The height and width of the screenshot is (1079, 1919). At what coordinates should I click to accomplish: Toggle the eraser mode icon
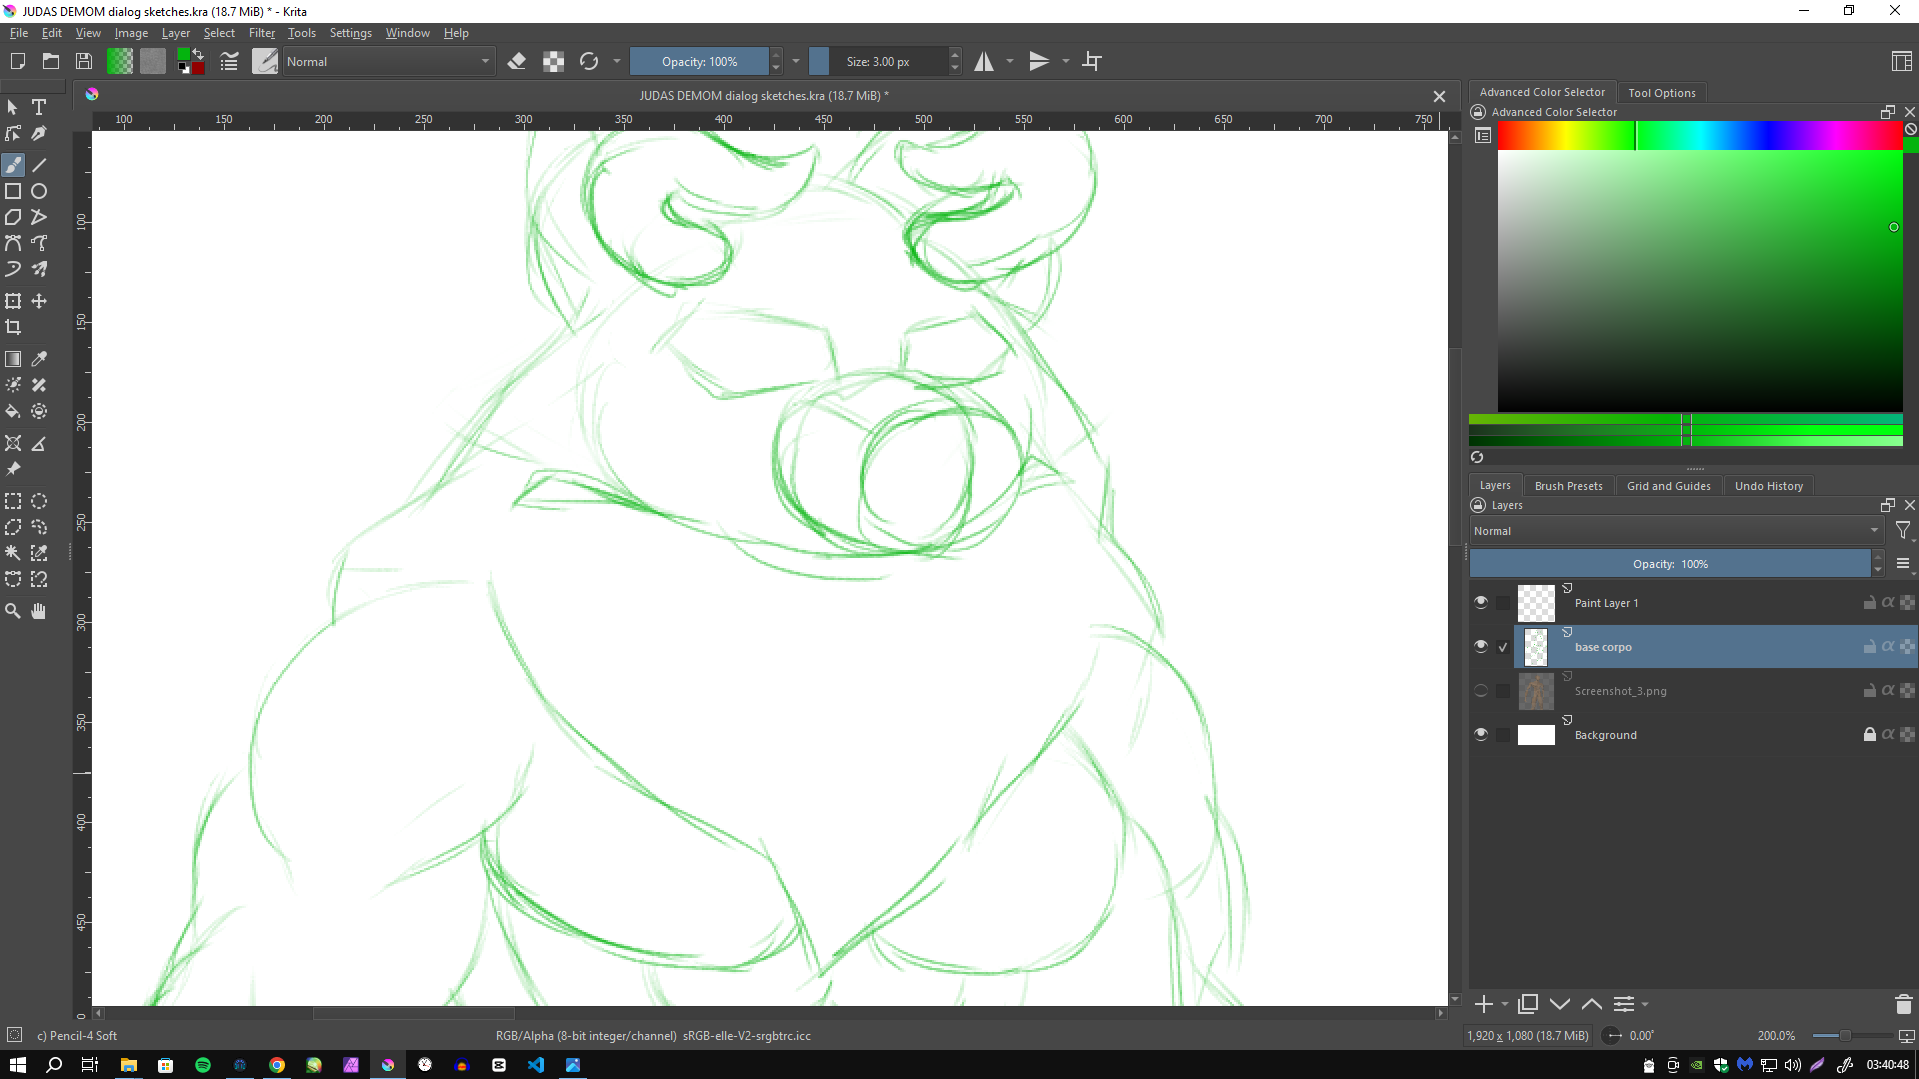[517, 61]
